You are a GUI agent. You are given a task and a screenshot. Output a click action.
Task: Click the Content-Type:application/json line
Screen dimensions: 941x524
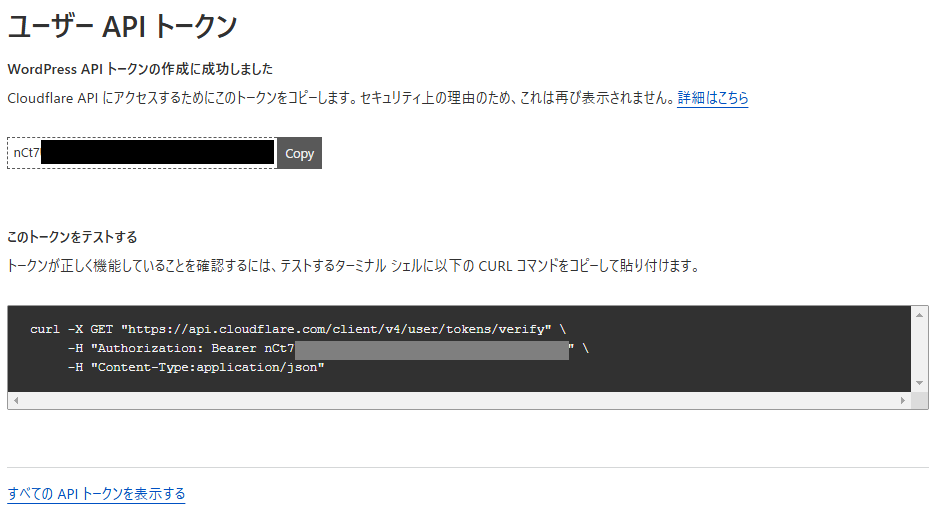196,367
